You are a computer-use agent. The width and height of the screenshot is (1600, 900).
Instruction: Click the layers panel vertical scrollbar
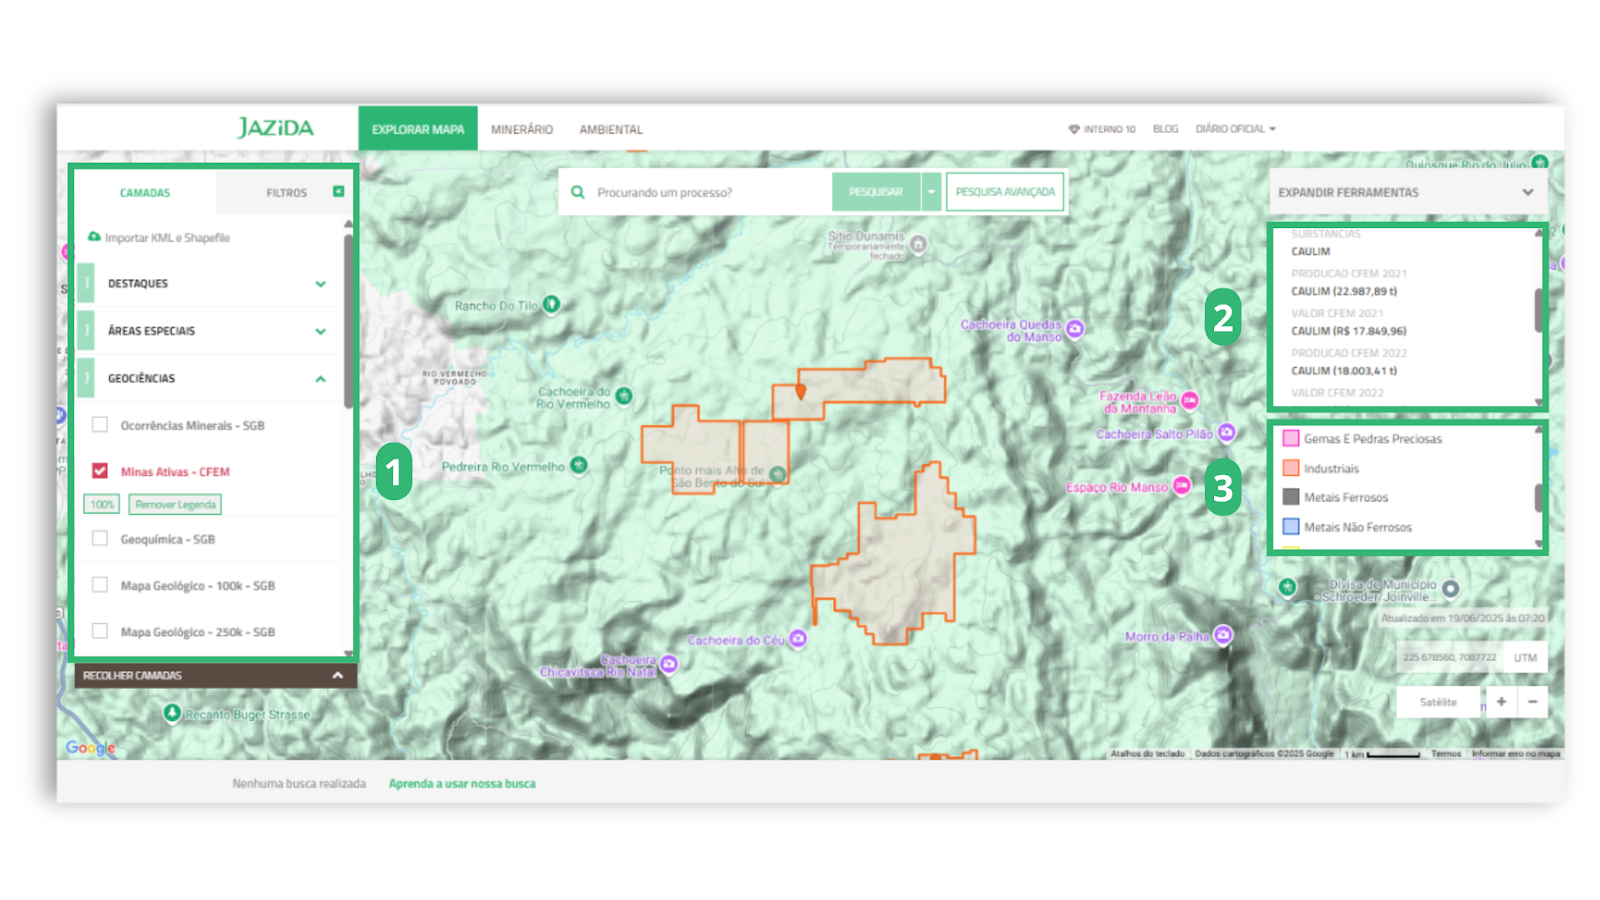(x=348, y=320)
